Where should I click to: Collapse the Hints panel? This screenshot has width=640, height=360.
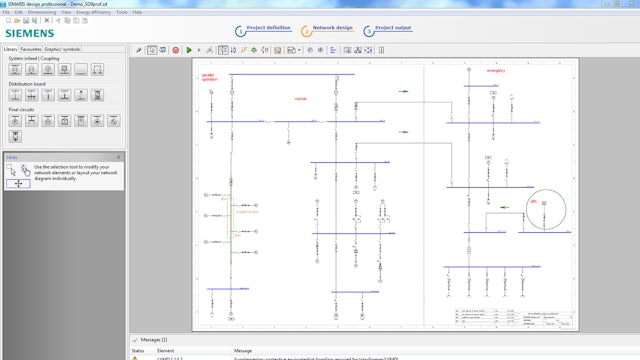[119, 157]
